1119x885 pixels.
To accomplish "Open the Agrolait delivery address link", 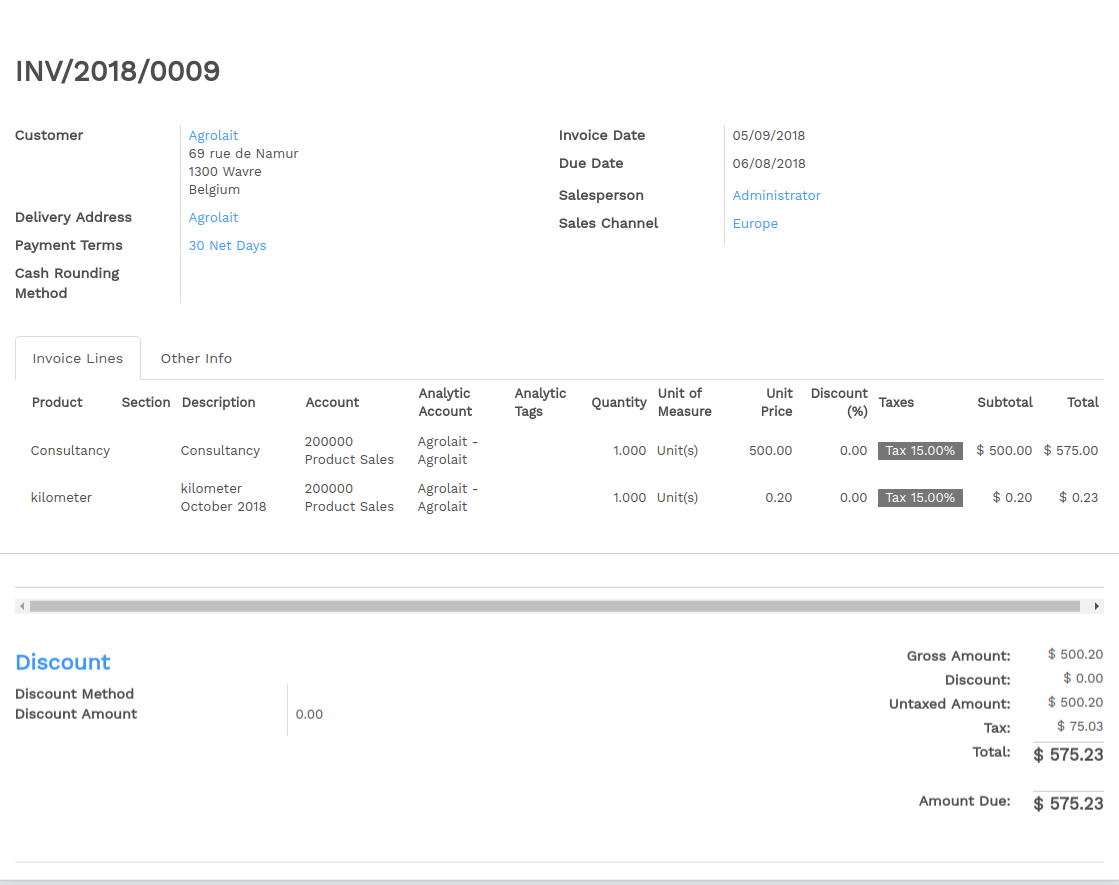I will (x=213, y=218).
